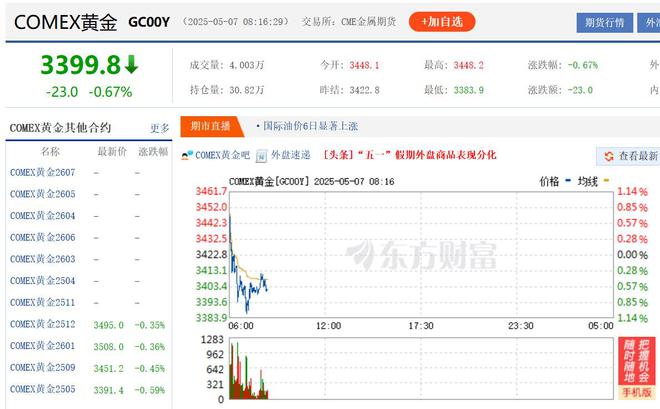
Task: Click the 3391.4 price for COMEX黄金2505
Action: pyautogui.click(x=109, y=390)
